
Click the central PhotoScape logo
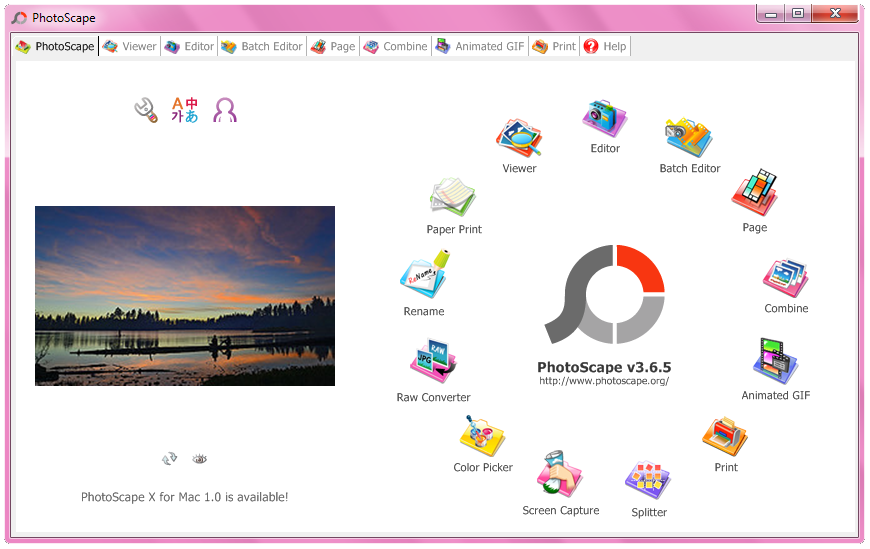(604, 294)
